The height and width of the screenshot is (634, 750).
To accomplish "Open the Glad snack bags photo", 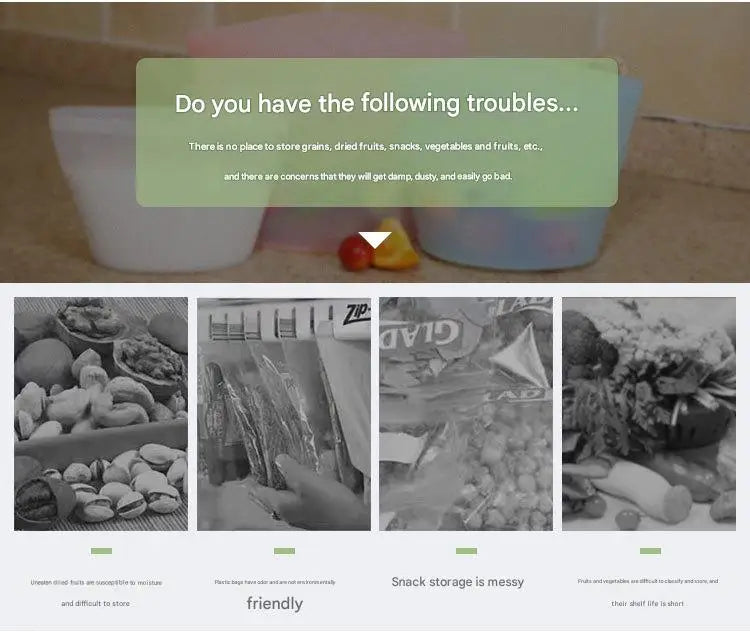I will click(x=466, y=413).
